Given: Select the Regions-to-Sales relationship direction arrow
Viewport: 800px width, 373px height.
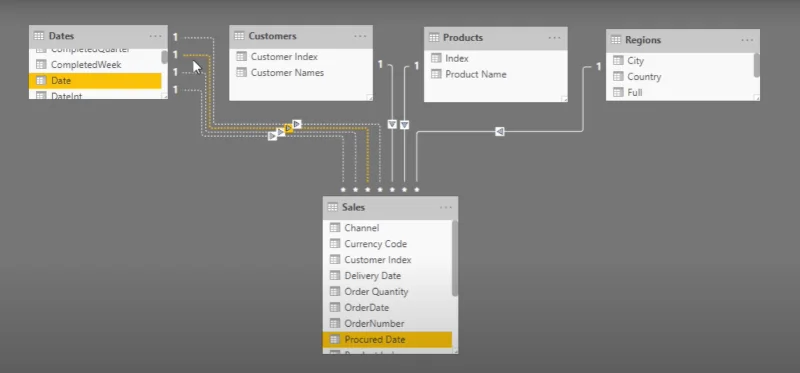Looking at the screenshot, I should pyautogui.click(x=499, y=132).
